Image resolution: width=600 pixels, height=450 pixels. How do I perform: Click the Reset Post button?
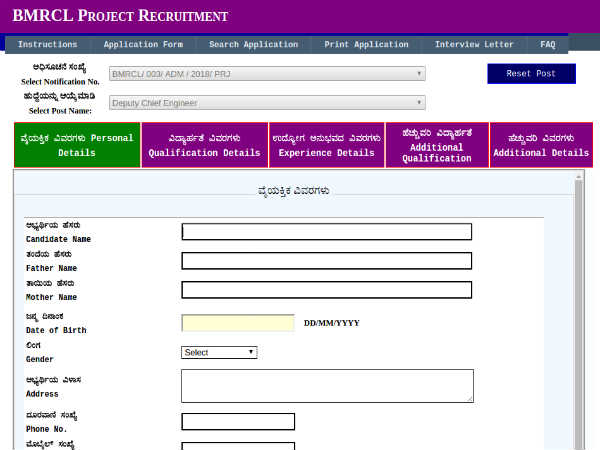coord(531,73)
